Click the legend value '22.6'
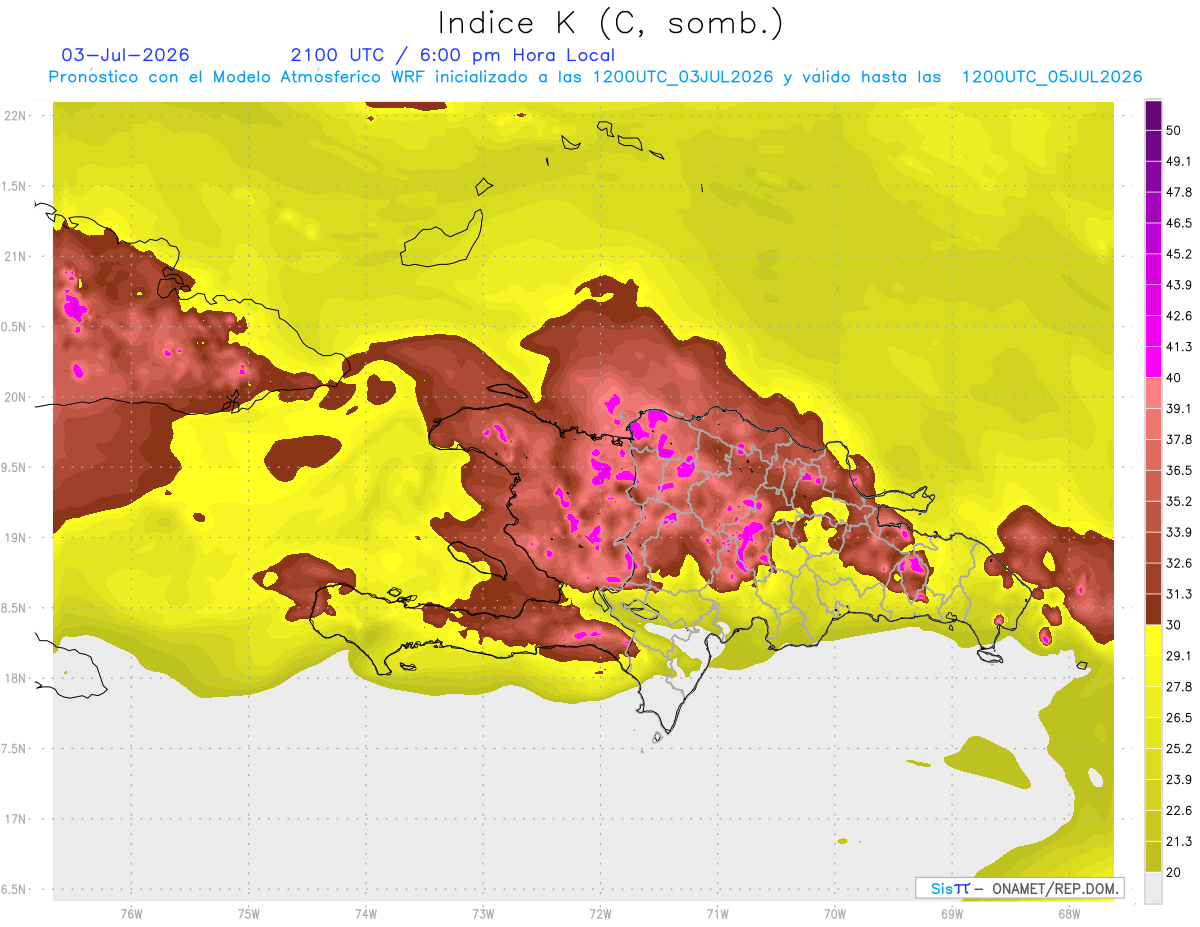 [x=1179, y=811]
